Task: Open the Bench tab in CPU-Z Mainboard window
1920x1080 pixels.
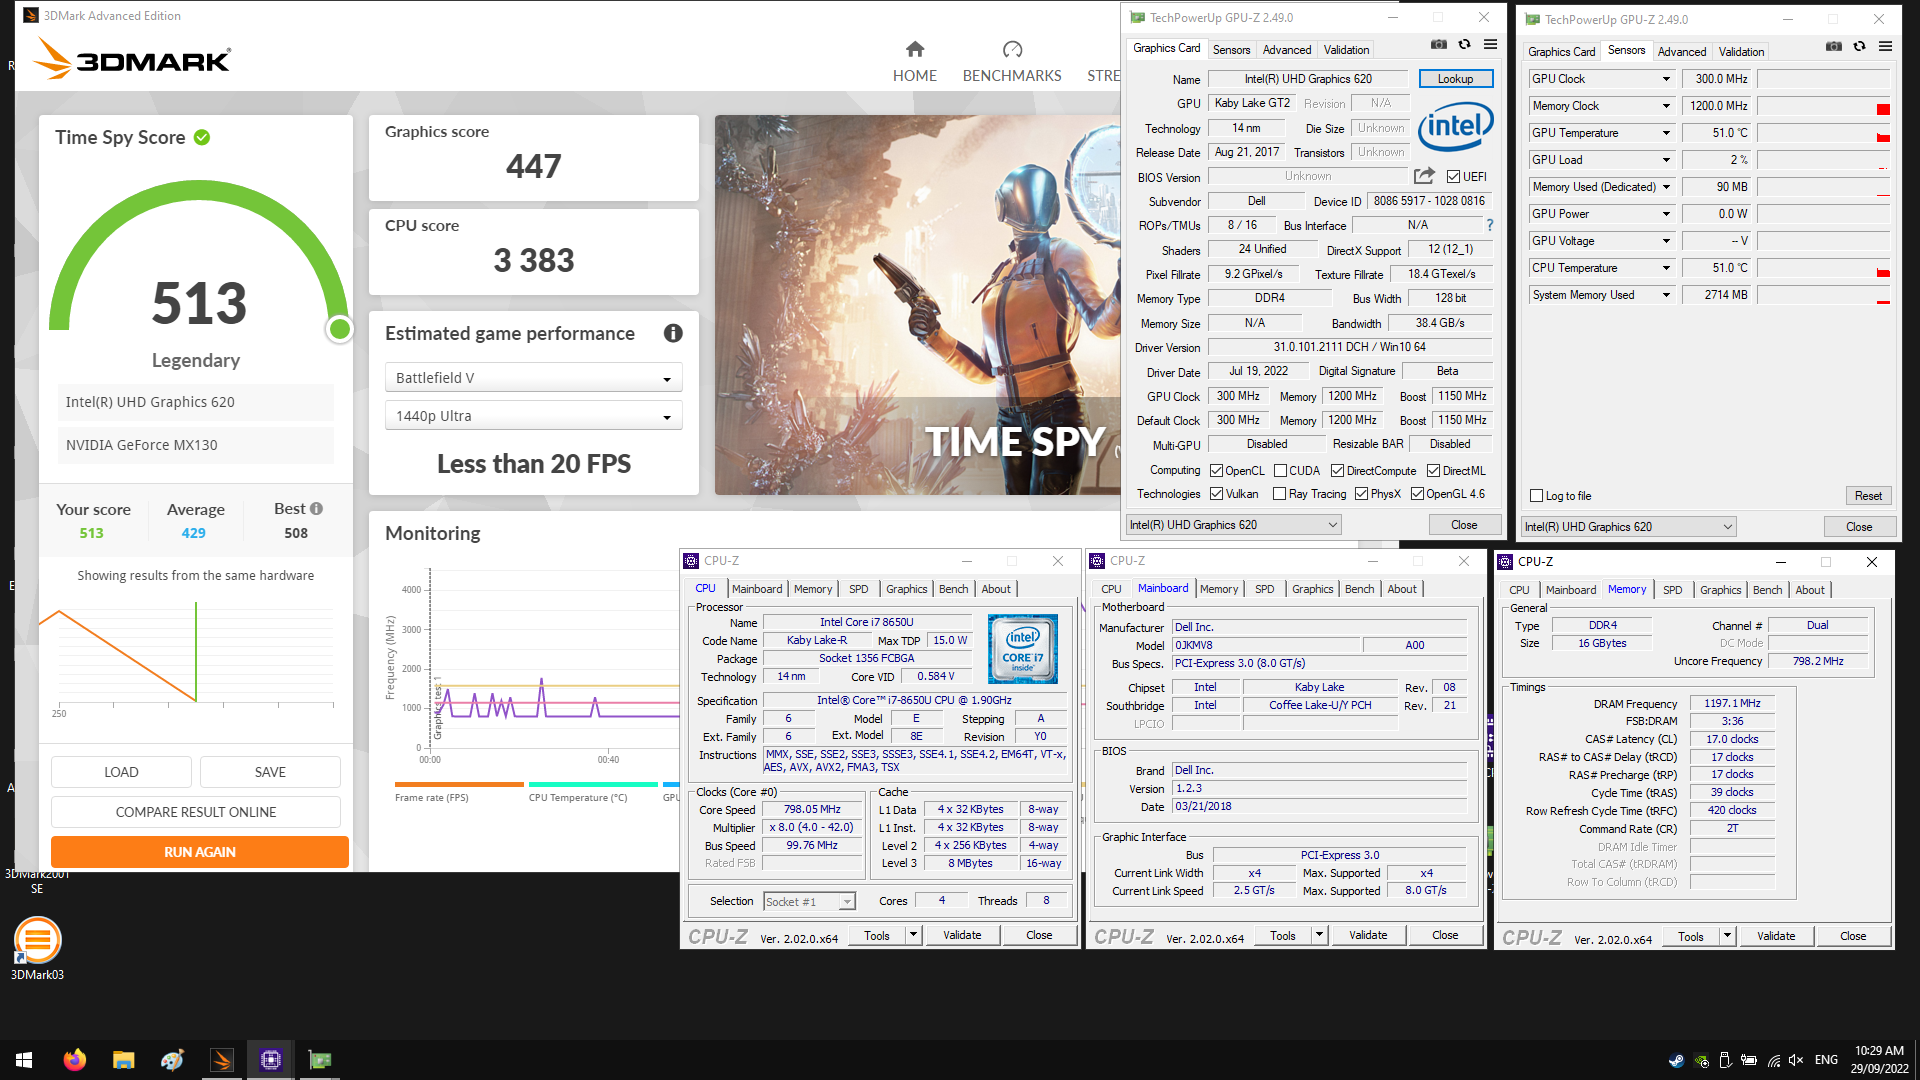Action: click(1359, 589)
